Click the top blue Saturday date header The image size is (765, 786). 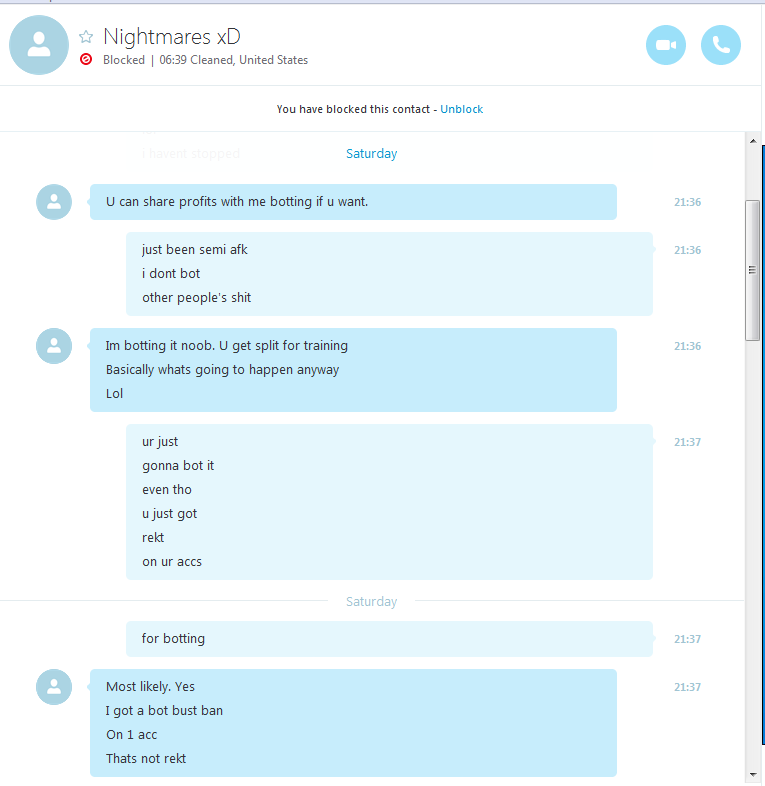click(371, 153)
